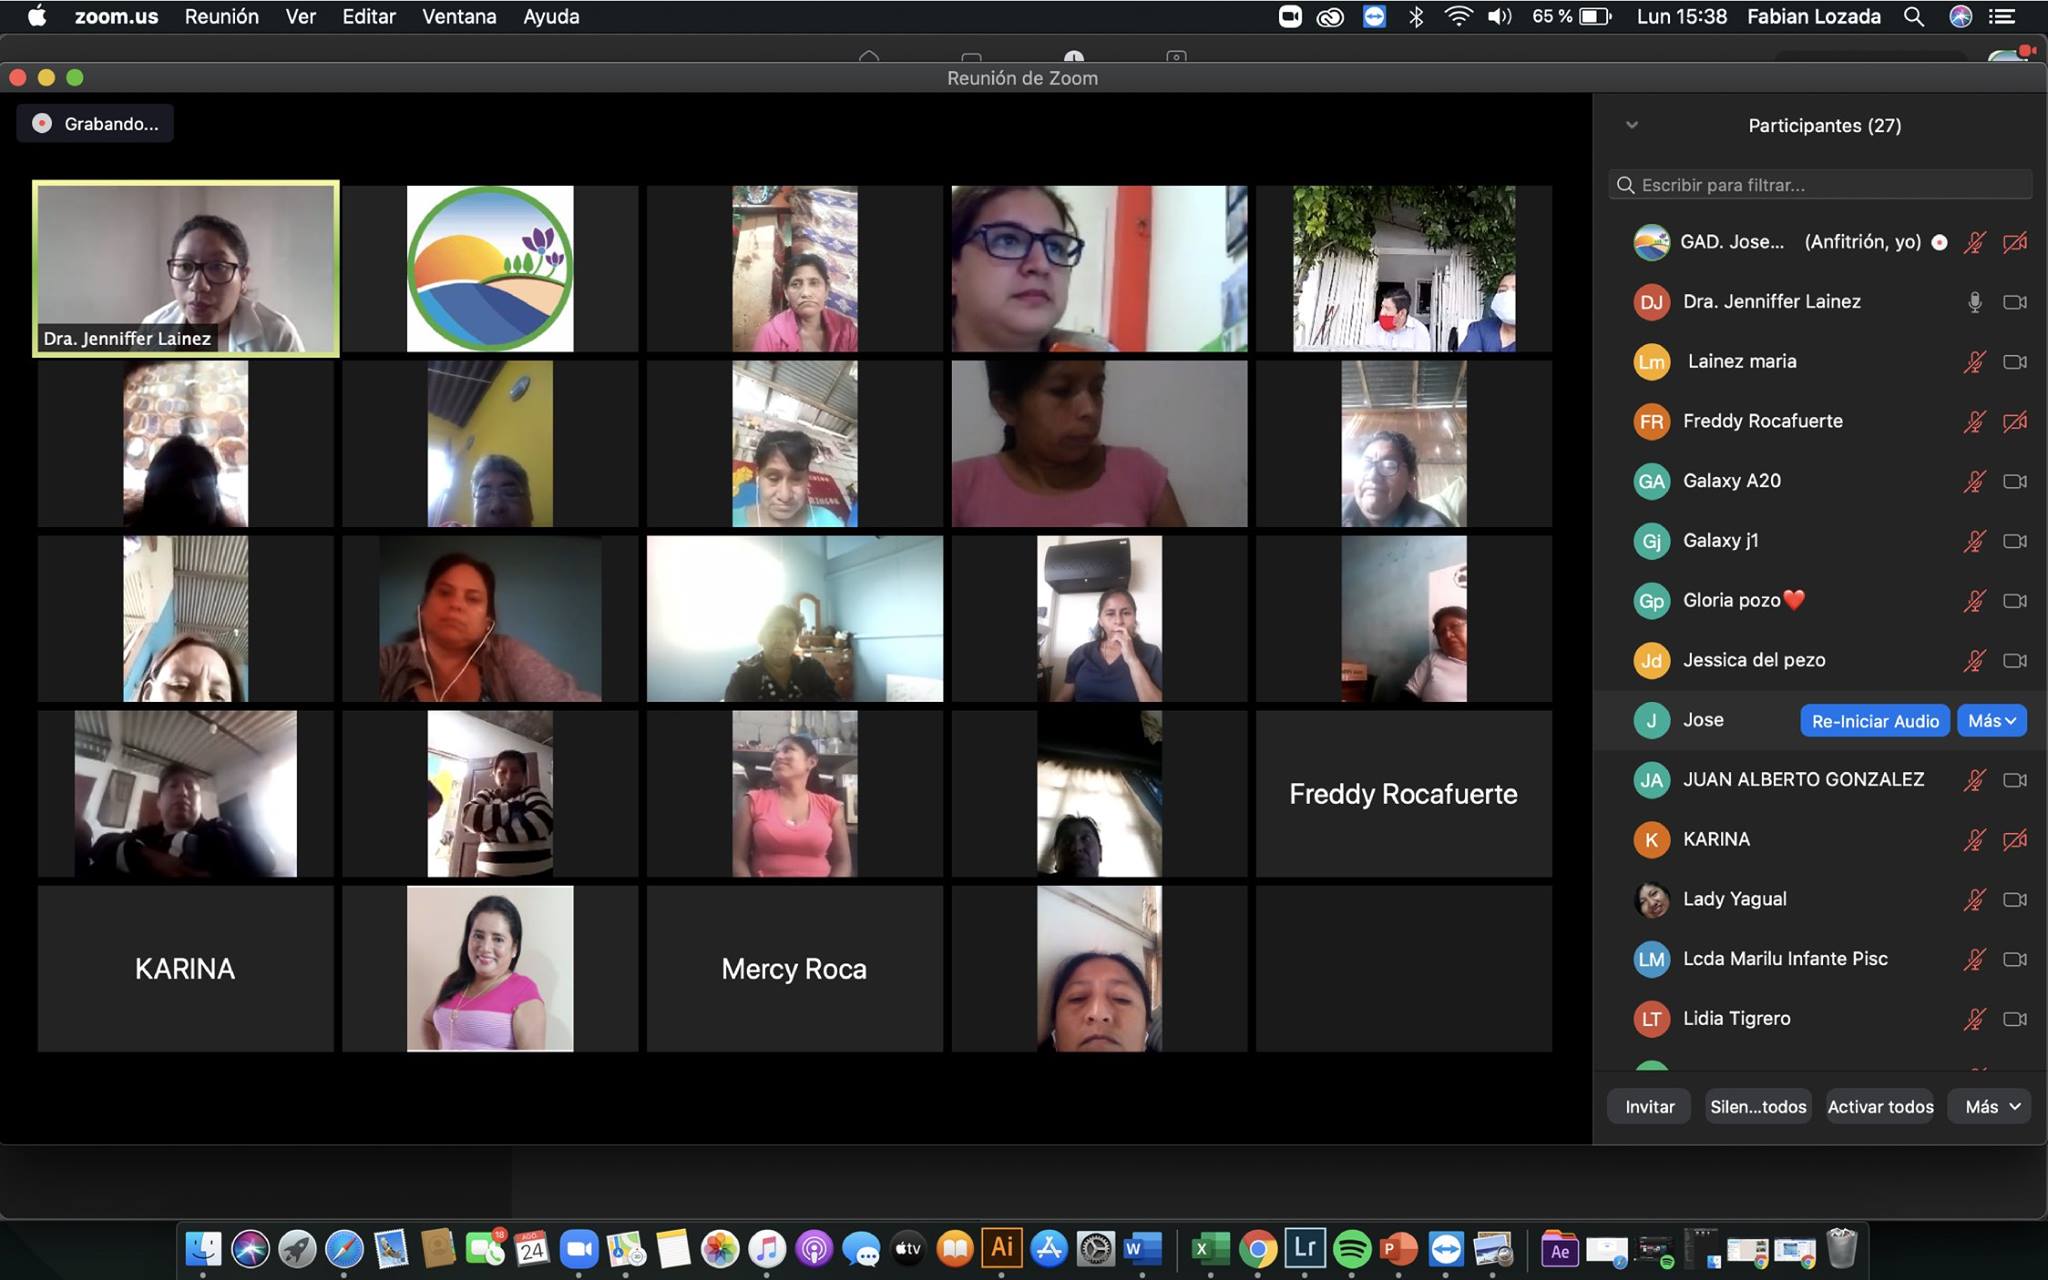Screen dimensions: 2048x1280
Task: Expand the bottom Más menu in the participants panel
Action: click(x=1991, y=1107)
